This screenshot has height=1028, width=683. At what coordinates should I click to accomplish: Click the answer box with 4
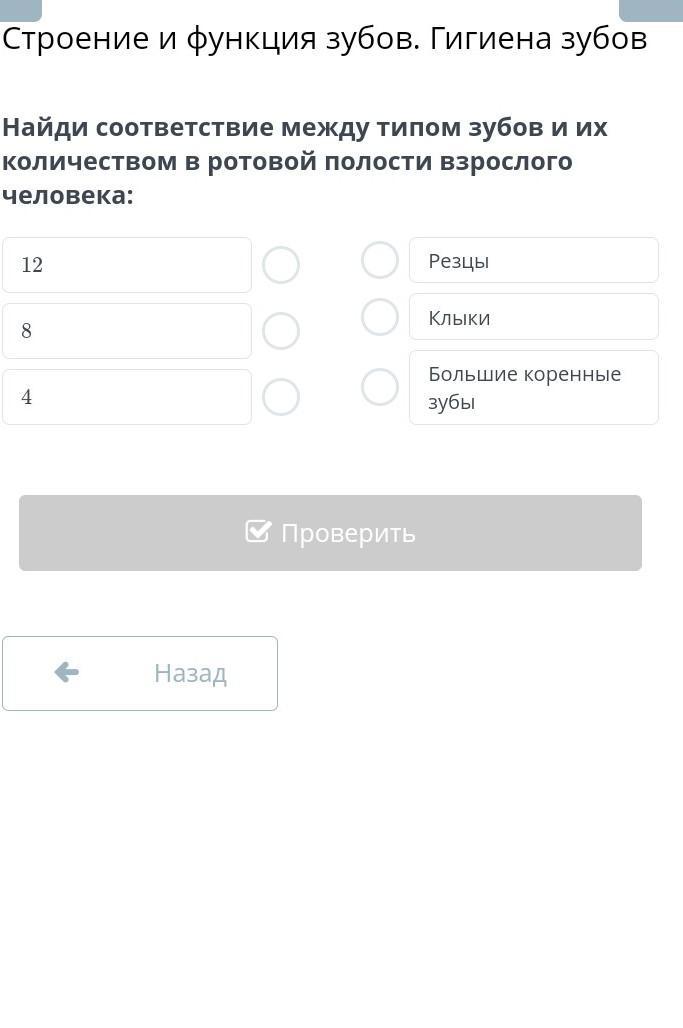tap(127, 397)
